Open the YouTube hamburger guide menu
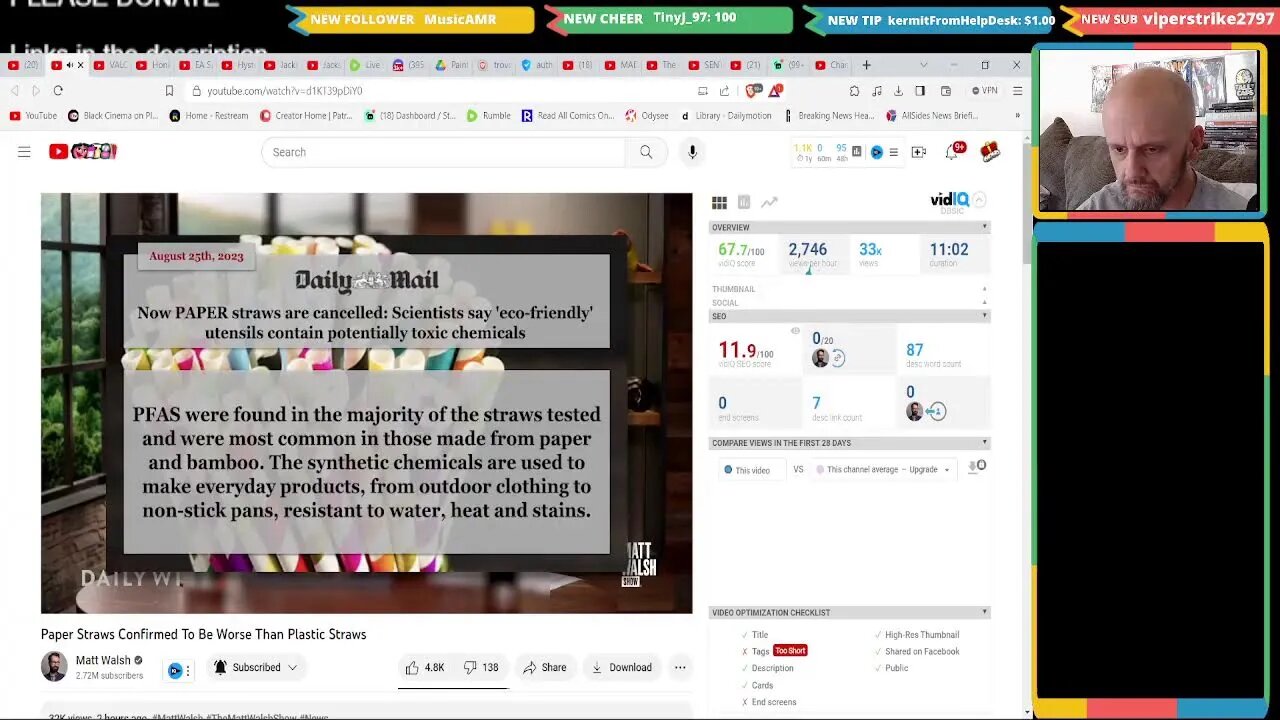This screenshot has height=720, width=1280. pos(24,152)
